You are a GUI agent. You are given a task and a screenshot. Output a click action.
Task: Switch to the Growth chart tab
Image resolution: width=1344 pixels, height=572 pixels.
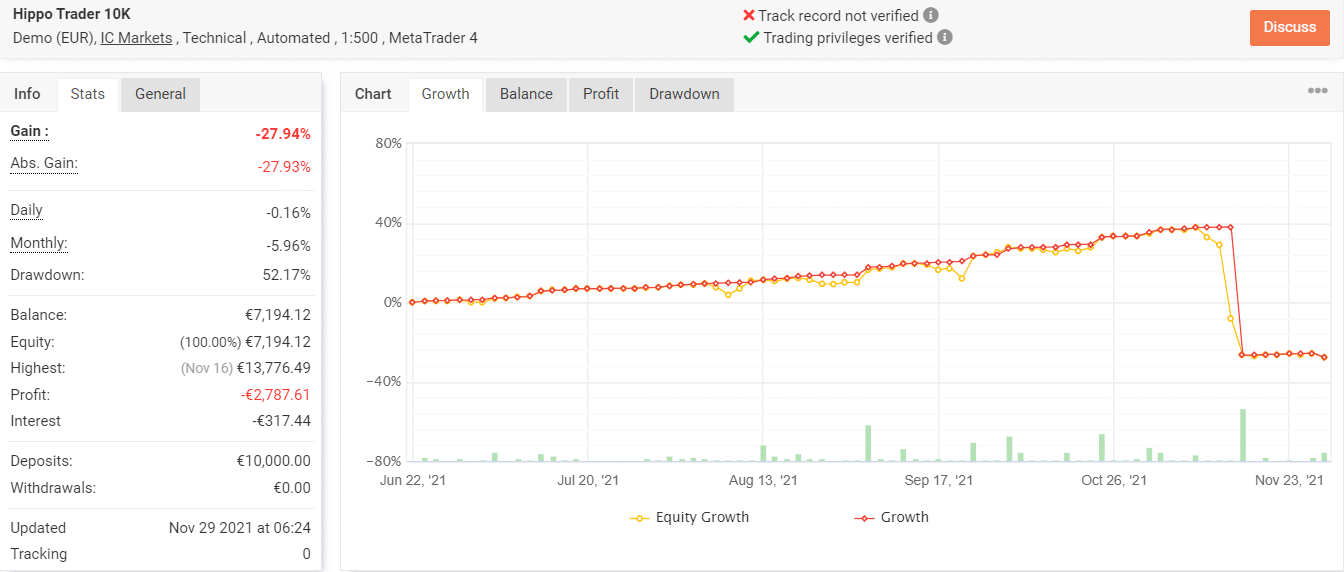click(445, 94)
